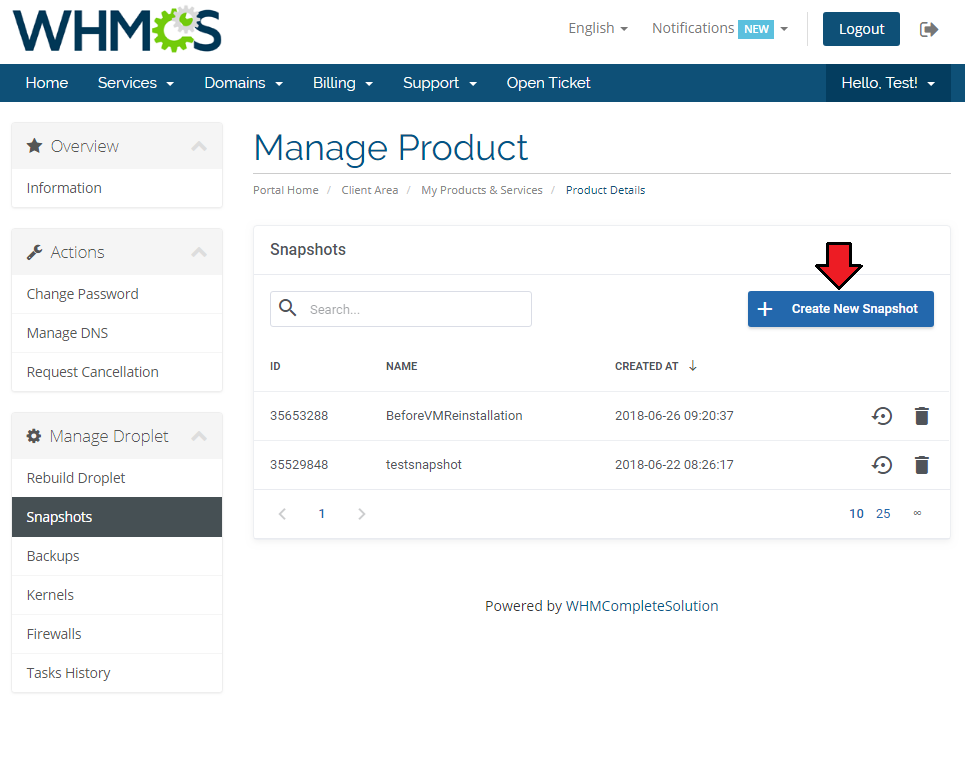
Task: Click the NEW notifications badge
Action: (756, 29)
